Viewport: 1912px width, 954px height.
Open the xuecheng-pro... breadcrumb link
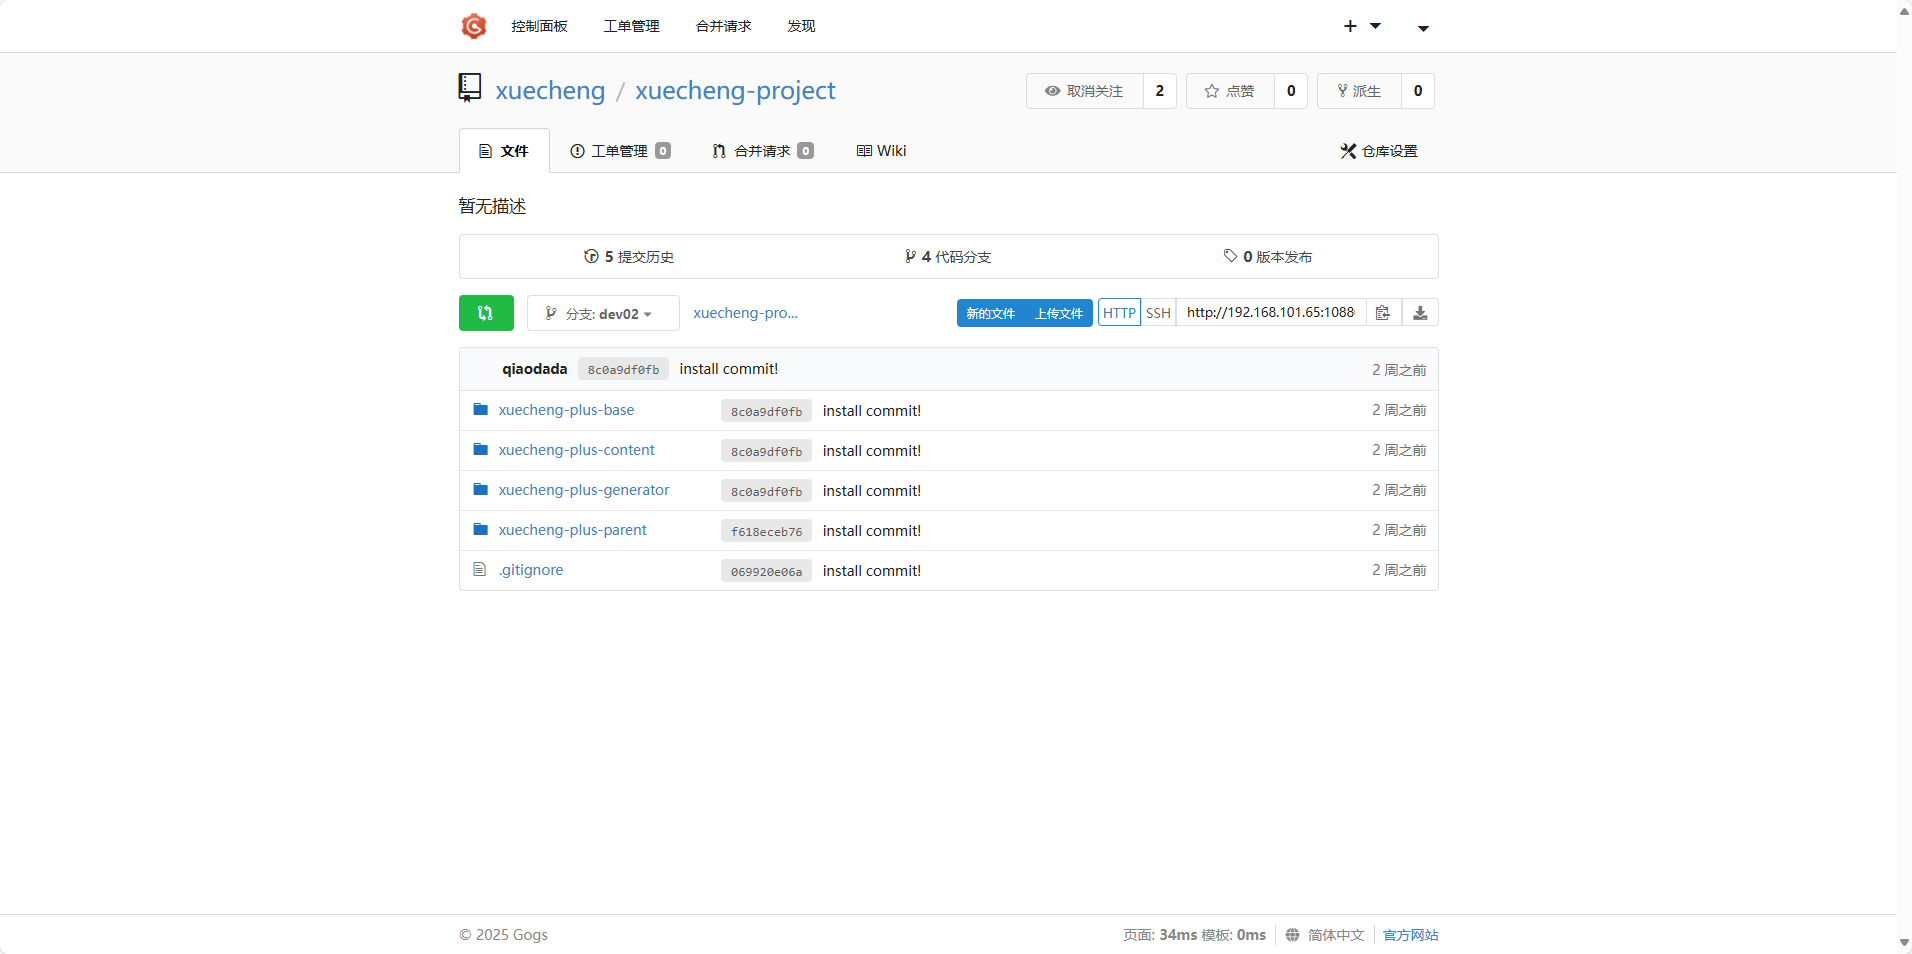[745, 313]
